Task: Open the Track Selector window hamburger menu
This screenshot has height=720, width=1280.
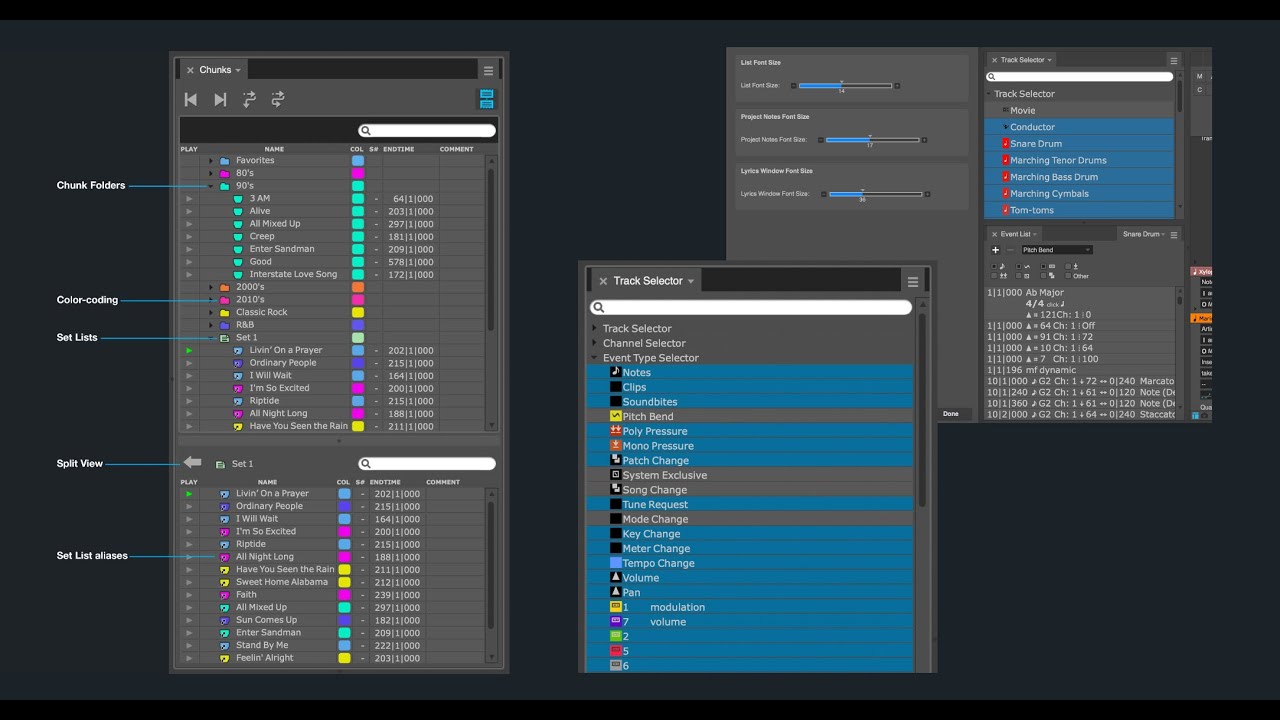Action: [x=913, y=282]
